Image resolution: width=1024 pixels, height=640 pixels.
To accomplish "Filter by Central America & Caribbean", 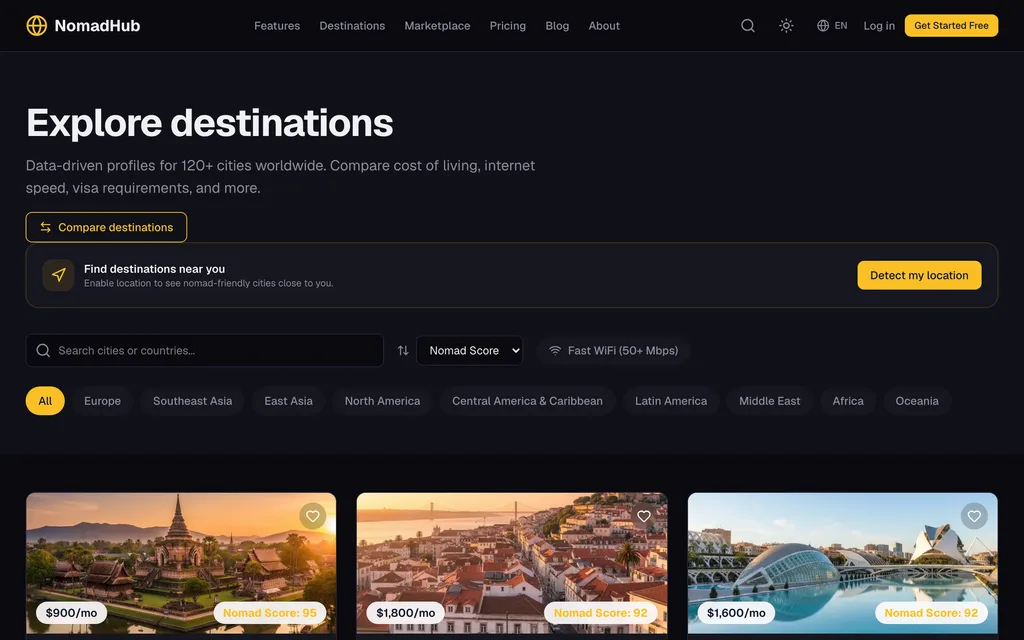I will tap(528, 401).
